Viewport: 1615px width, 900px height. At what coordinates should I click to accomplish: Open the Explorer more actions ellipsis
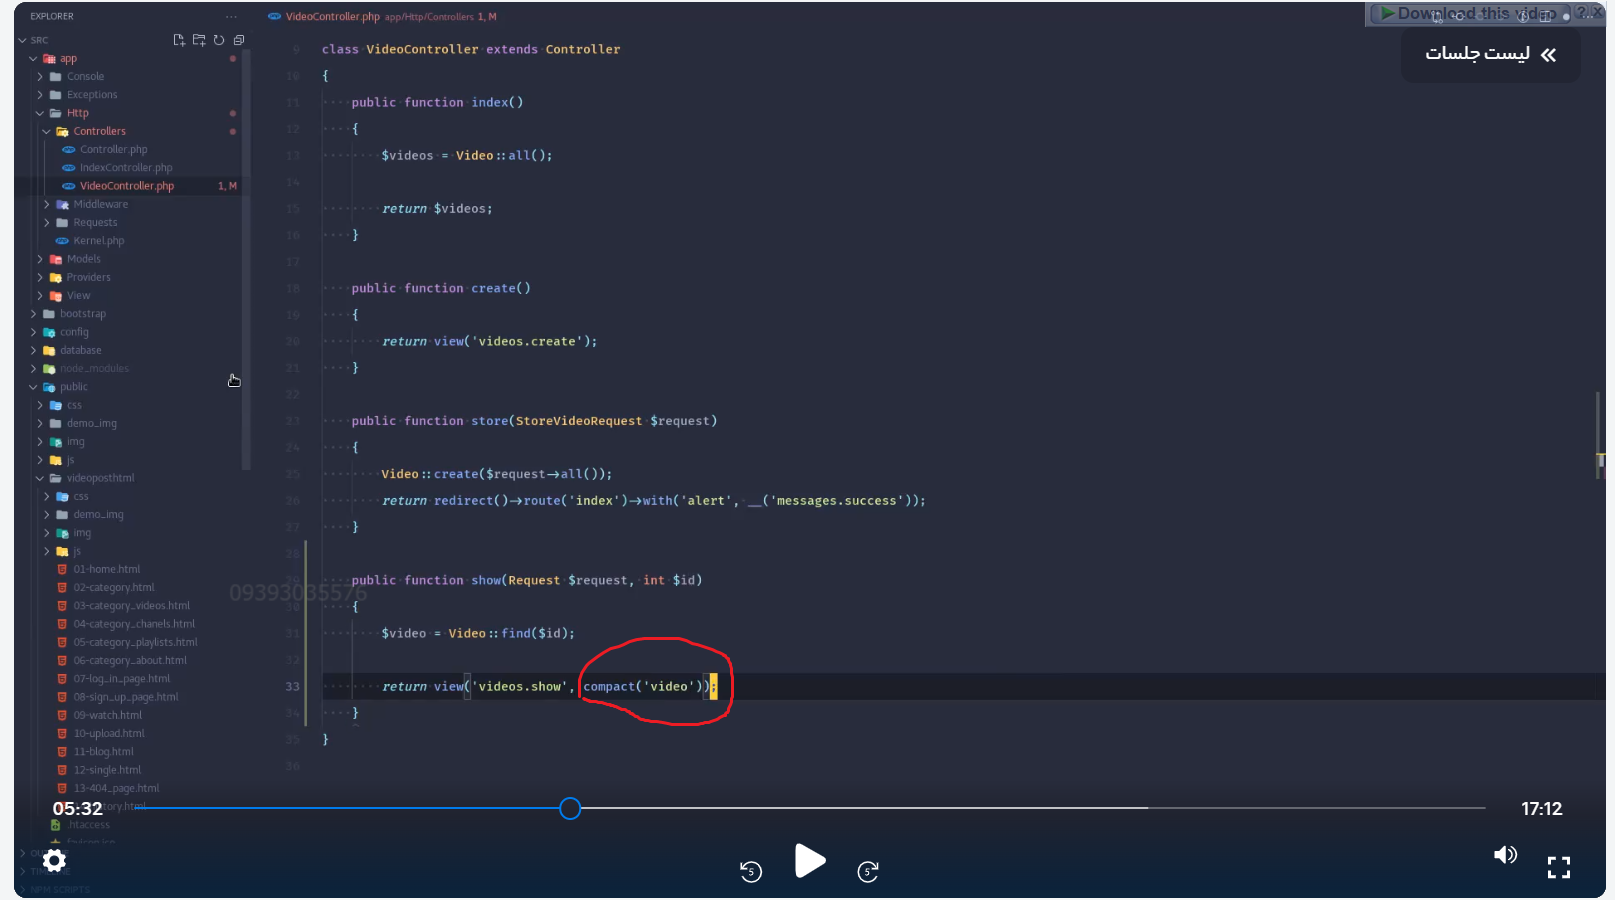tap(232, 16)
